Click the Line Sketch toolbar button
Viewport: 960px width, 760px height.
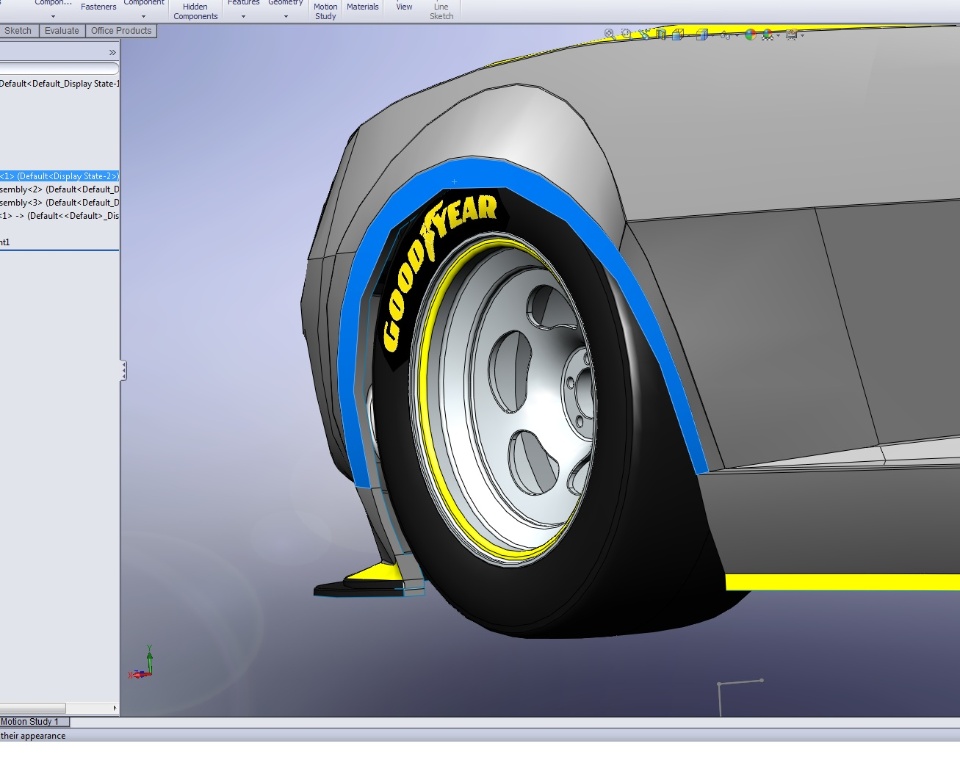[441, 11]
